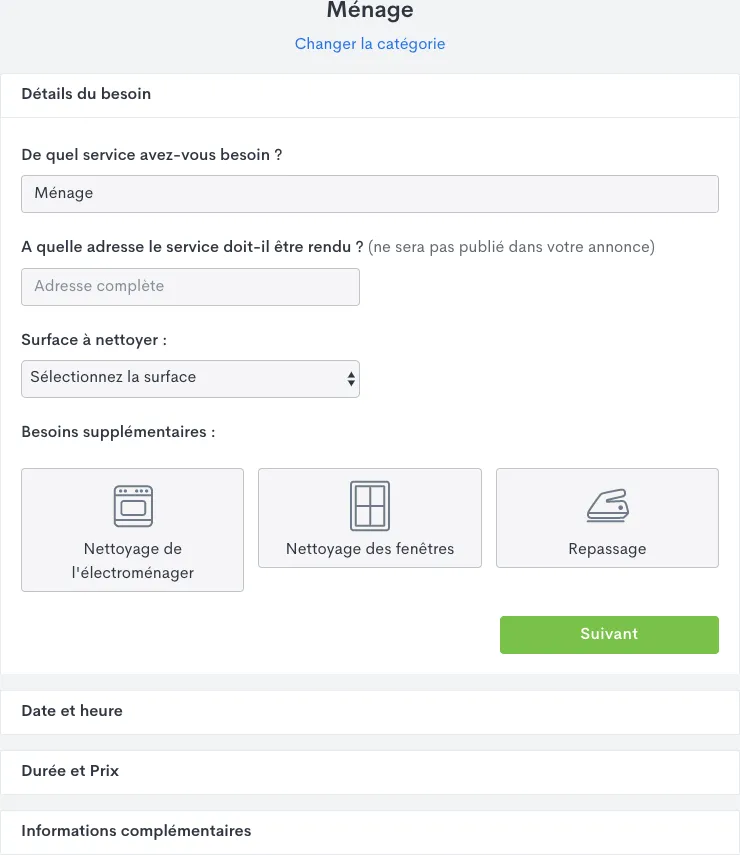Click the window pane icon

click(370, 506)
